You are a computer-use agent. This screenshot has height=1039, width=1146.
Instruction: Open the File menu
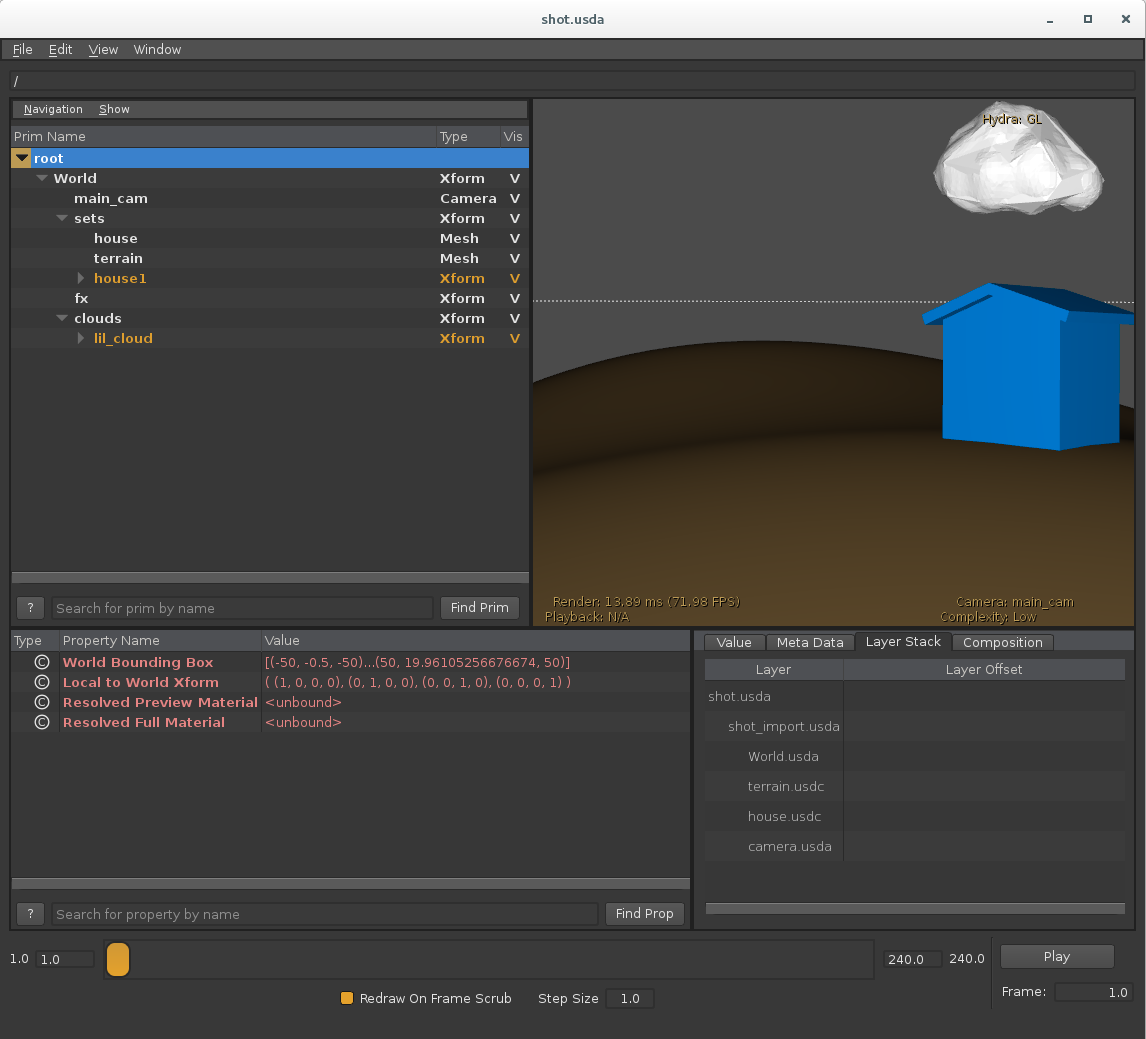point(23,49)
